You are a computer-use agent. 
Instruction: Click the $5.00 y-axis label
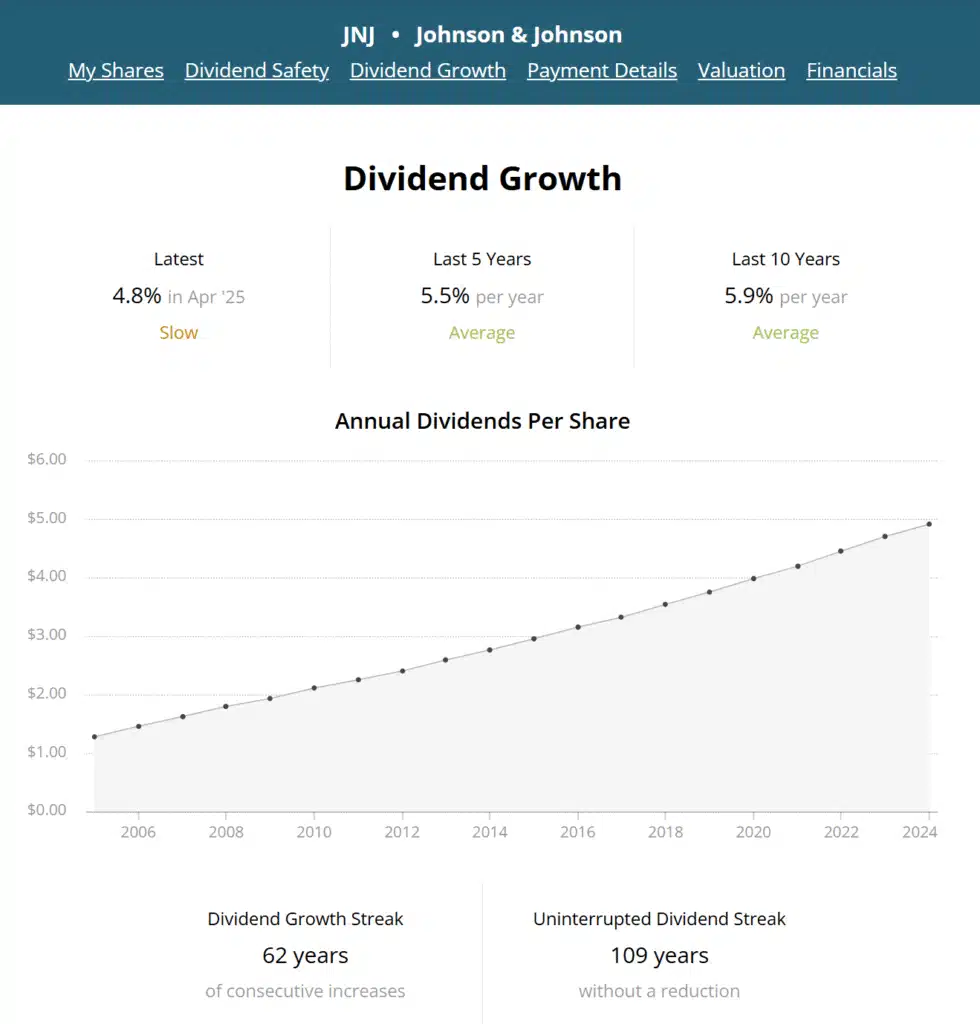[46, 518]
